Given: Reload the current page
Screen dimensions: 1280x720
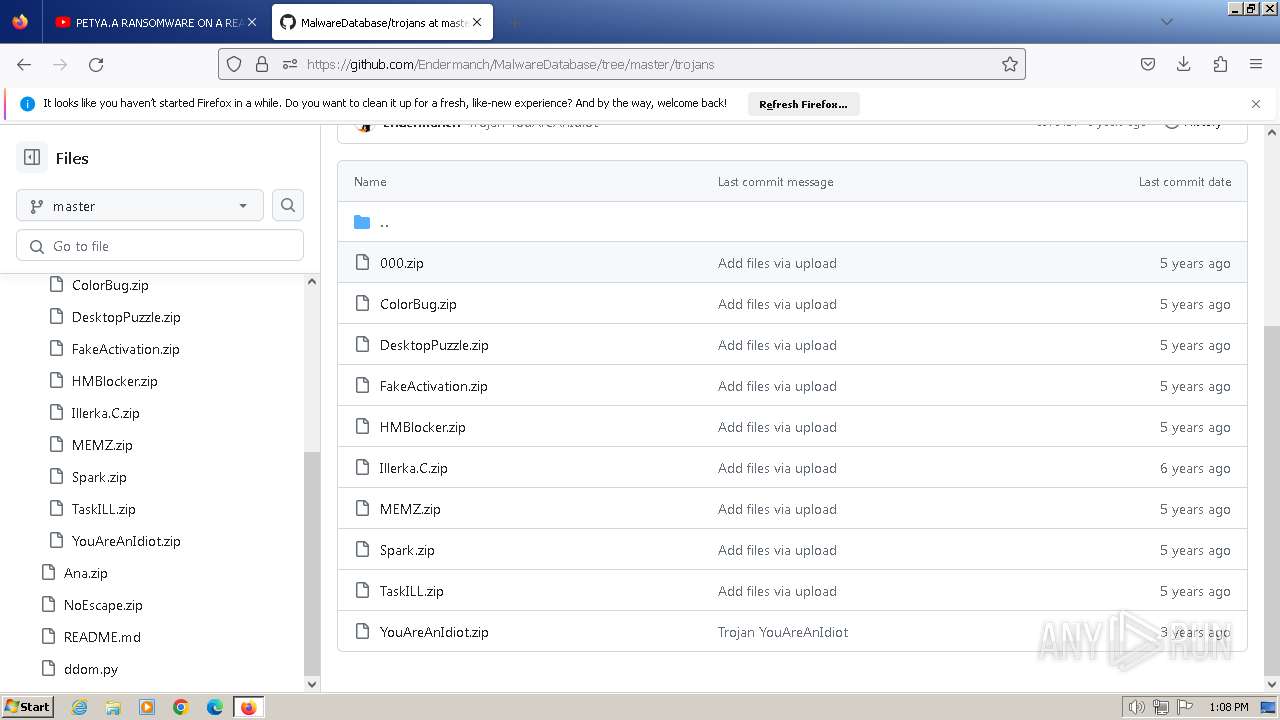Looking at the screenshot, I should click(x=96, y=64).
